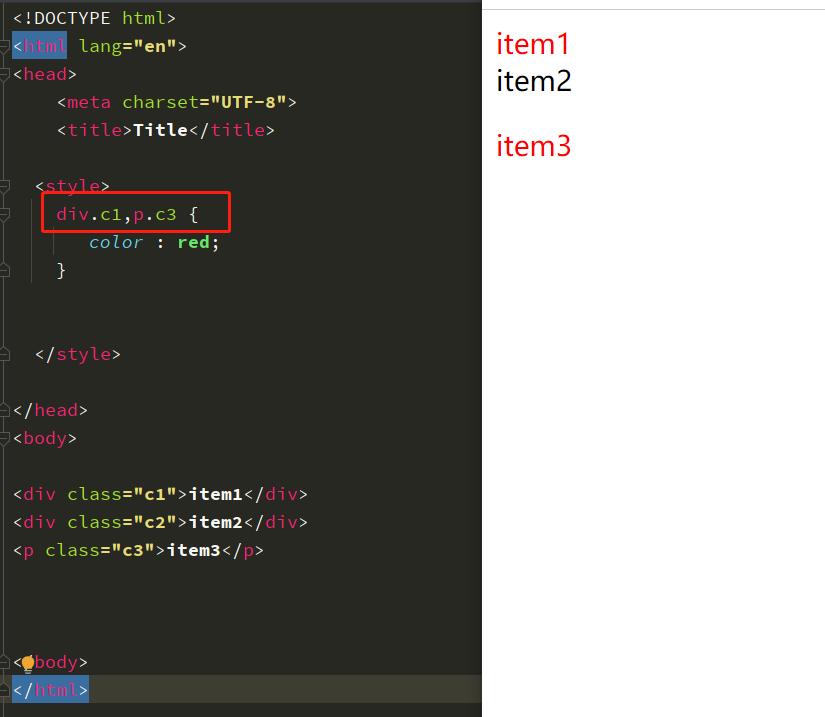Click the opening head tag
This screenshot has height=717, width=825.
pyautogui.click(x=45, y=74)
